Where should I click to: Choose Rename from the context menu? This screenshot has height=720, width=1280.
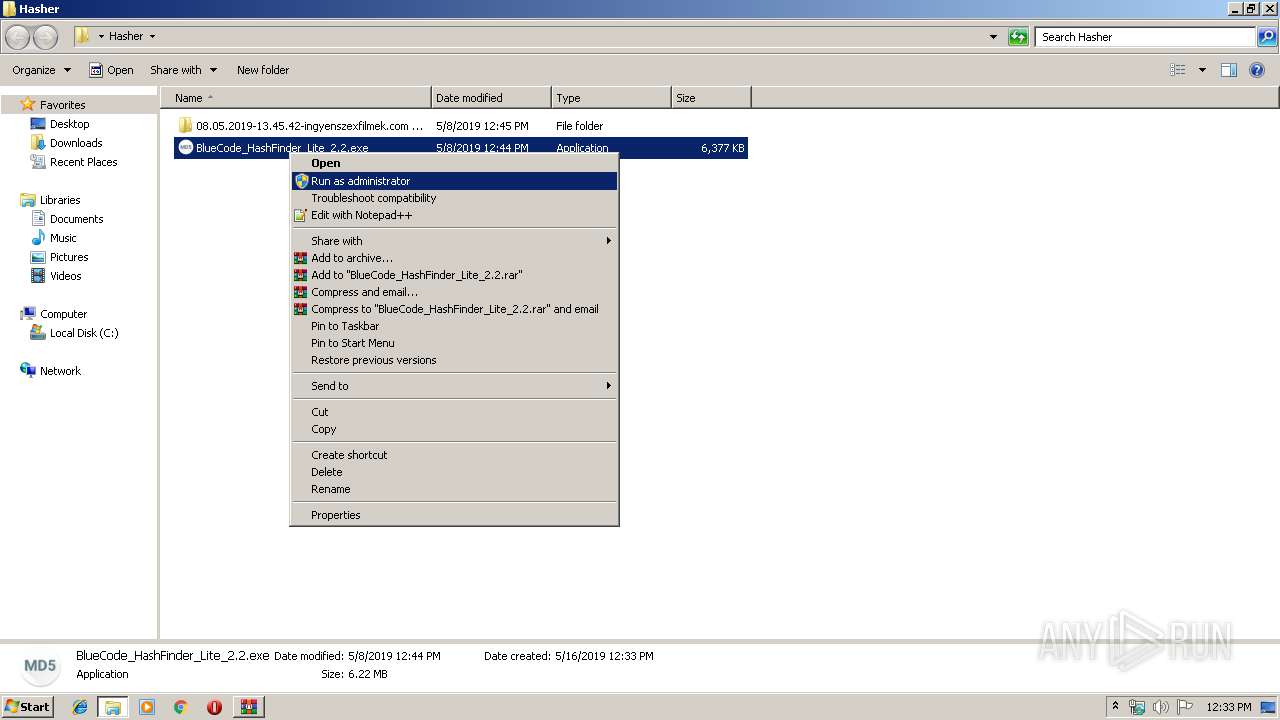click(454, 489)
